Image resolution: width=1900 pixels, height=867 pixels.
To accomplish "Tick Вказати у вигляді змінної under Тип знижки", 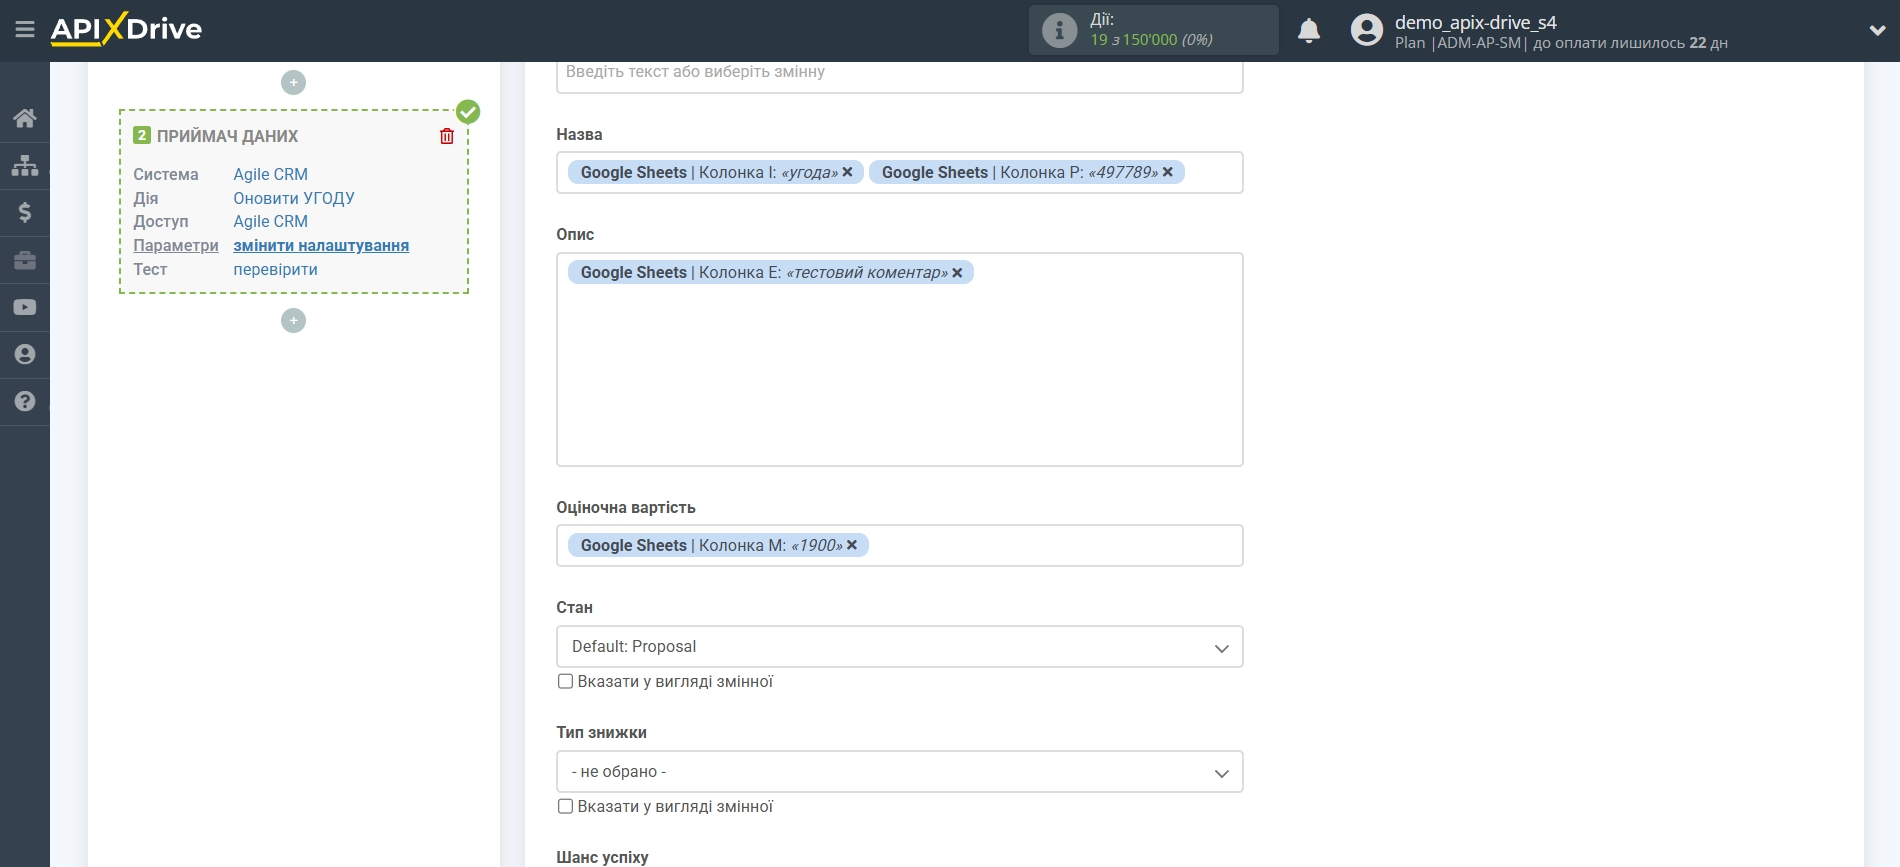I will (x=565, y=806).
